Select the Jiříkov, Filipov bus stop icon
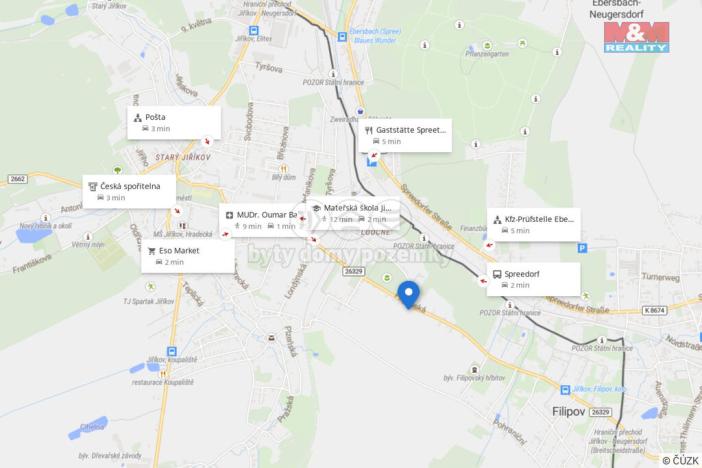The height and width of the screenshot is (468, 702). (x=565, y=390)
